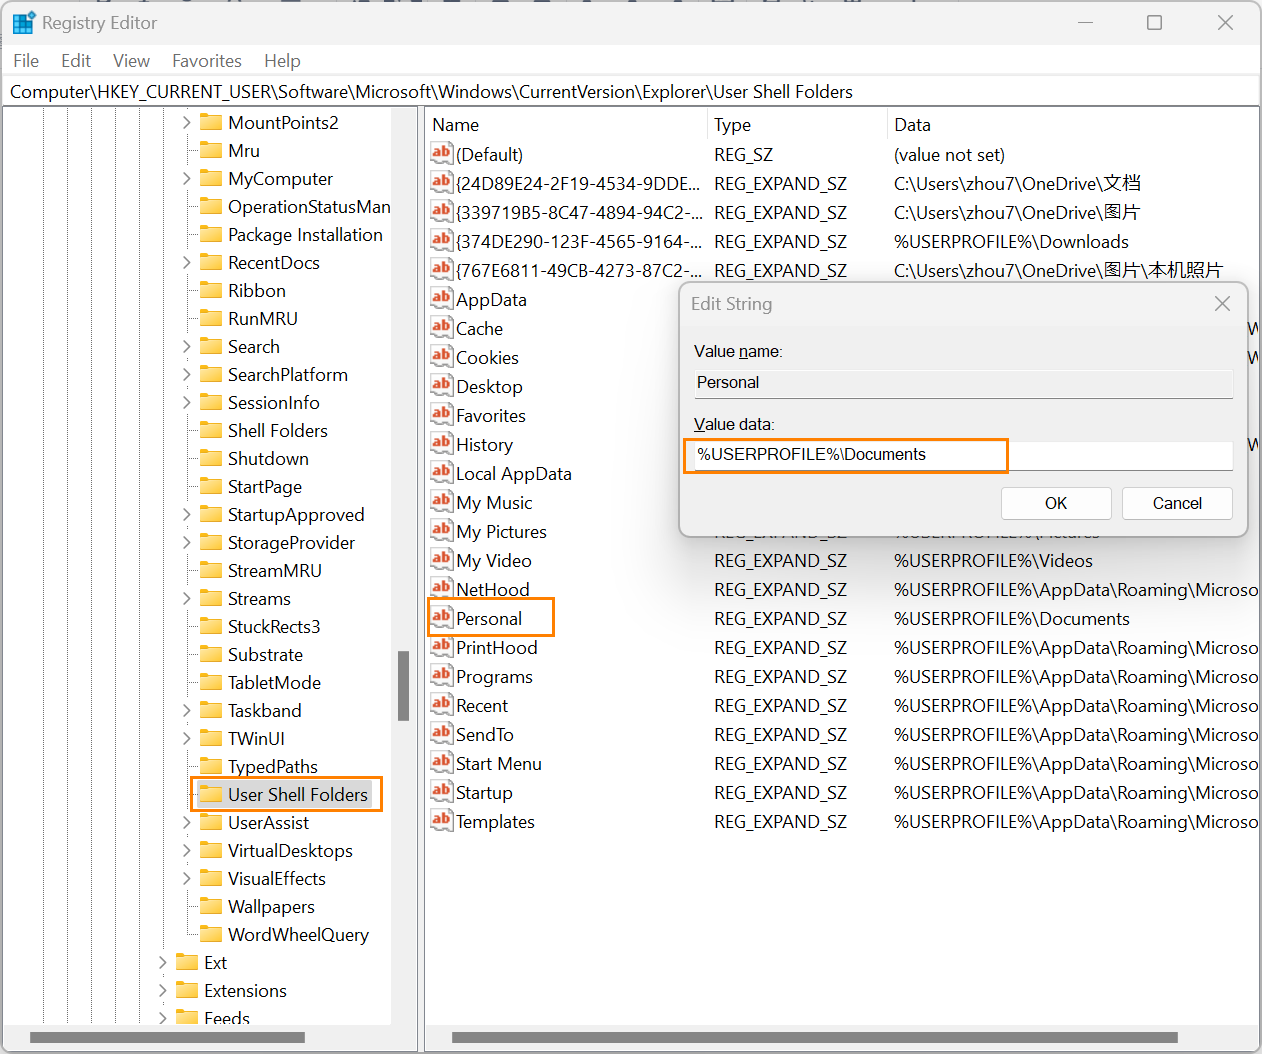The image size is (1262, 1054).
Task: Click the folder icon beside Shell Folders
Action: point(211,430)
